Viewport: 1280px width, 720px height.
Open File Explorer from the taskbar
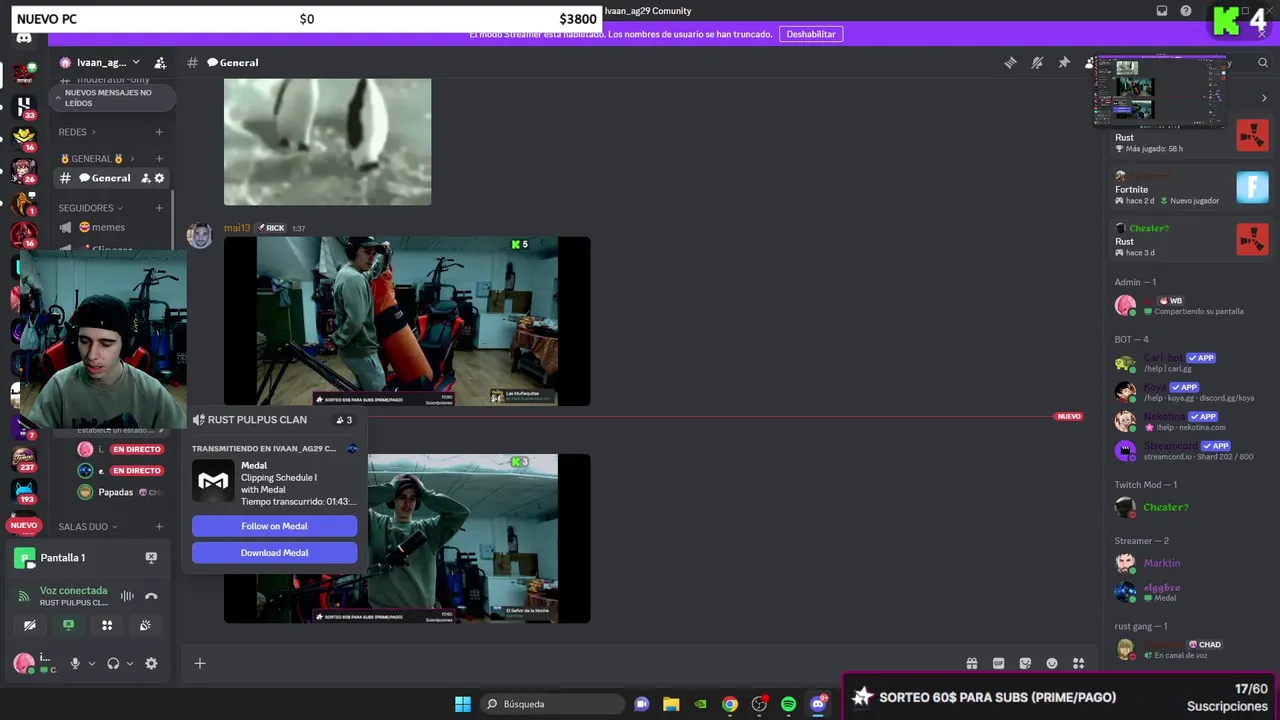[671, 704]
